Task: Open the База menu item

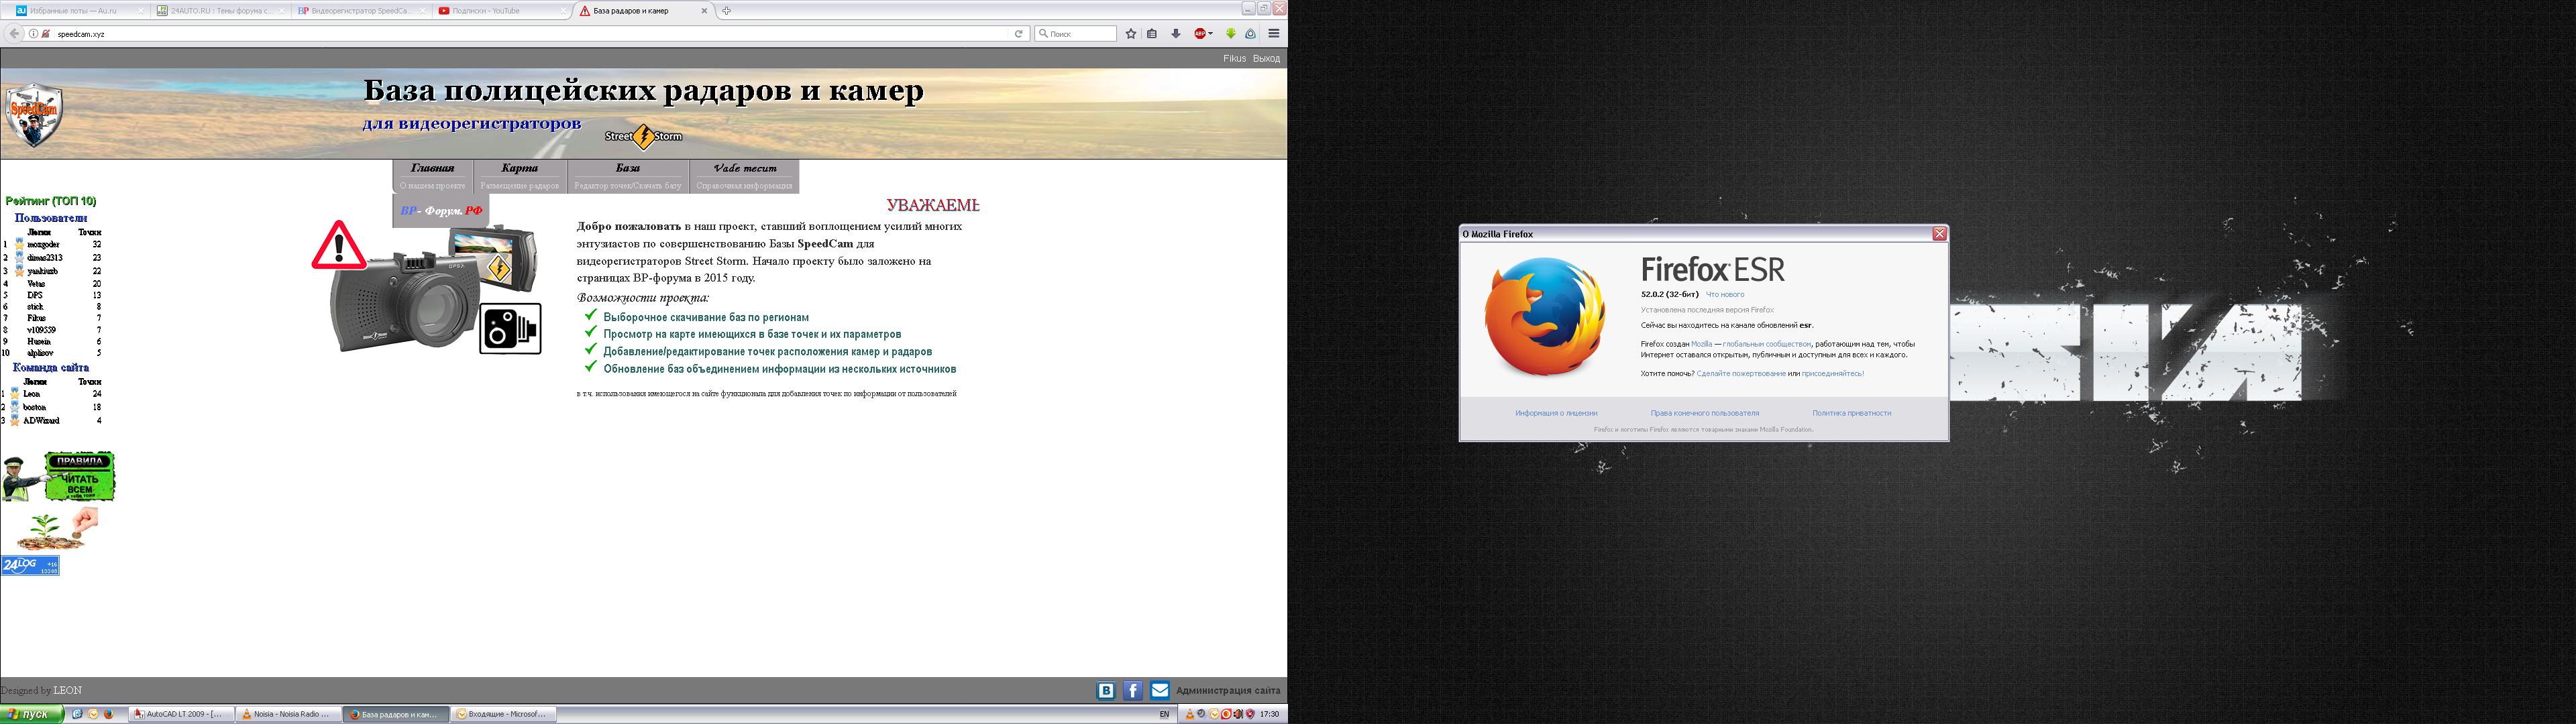Action: [628, 168]
